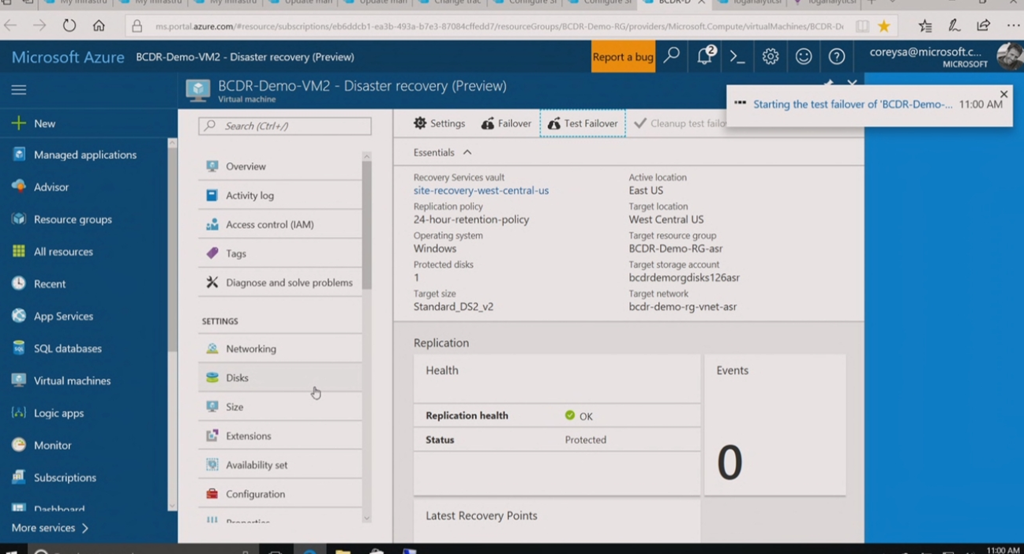
Task: Open the Cloud Shell icon in top bar
Action: click(x=737, y=57)
